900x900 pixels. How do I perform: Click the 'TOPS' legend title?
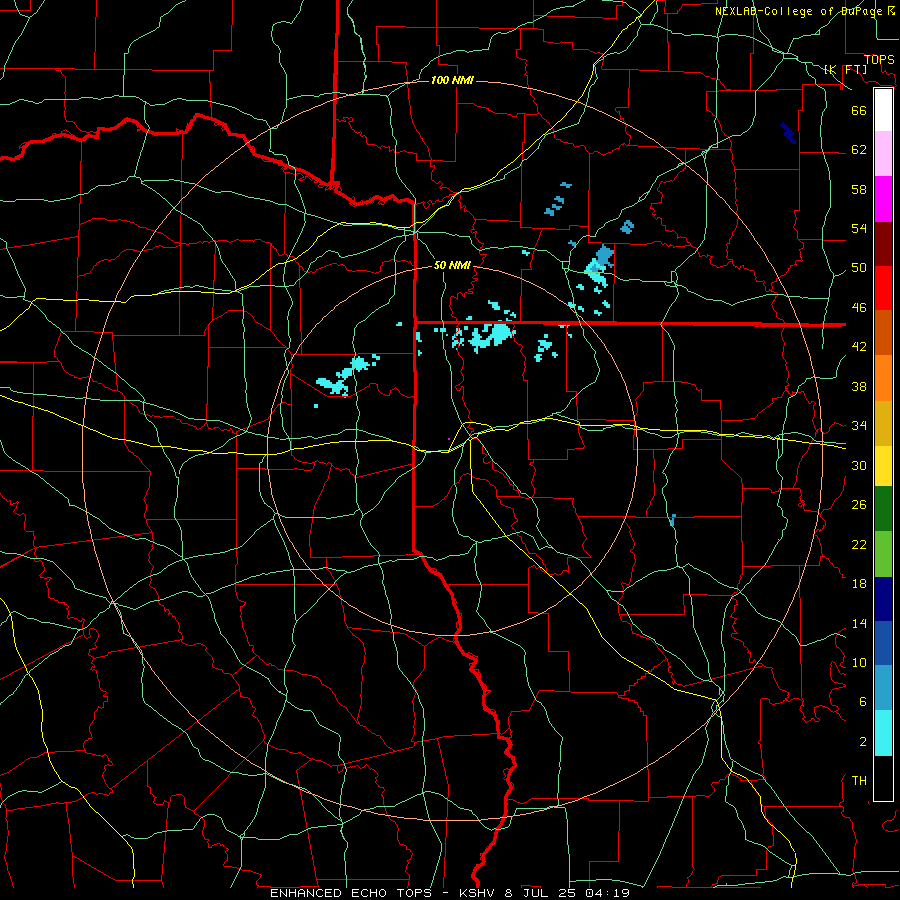879,59
